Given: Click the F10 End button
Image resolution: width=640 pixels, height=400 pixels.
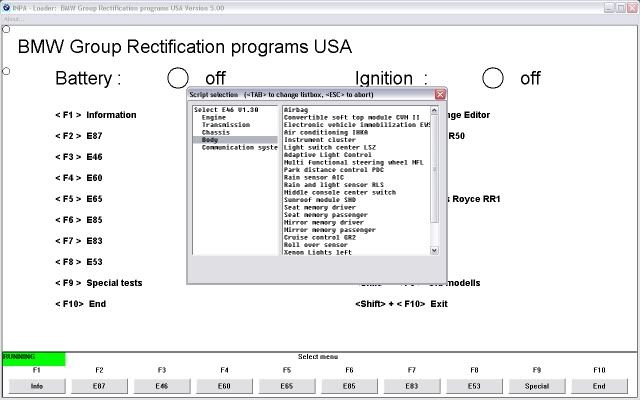Looking at the screenshot, I should point(599,386).
